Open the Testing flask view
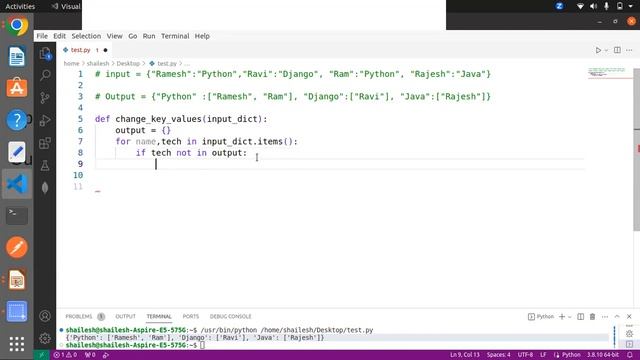The height and width of the screenshot is (360, 640). [45, 165]
